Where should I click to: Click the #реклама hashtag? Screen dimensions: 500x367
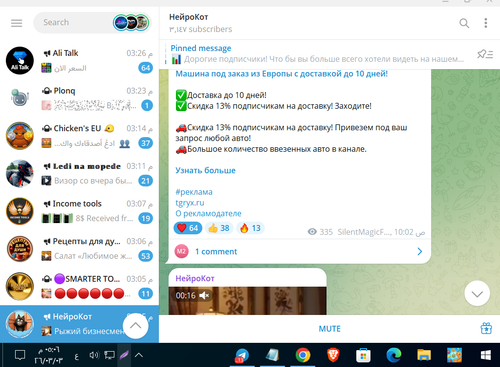point(194,192)
